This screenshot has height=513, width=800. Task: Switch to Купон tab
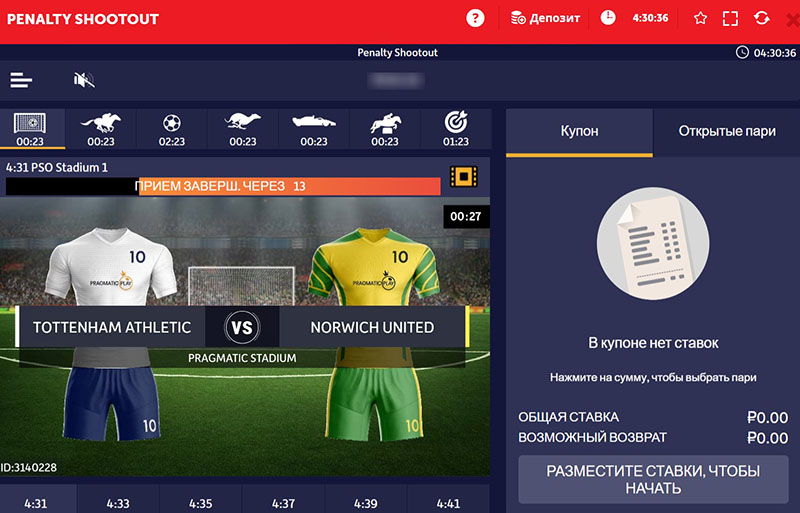579,132
